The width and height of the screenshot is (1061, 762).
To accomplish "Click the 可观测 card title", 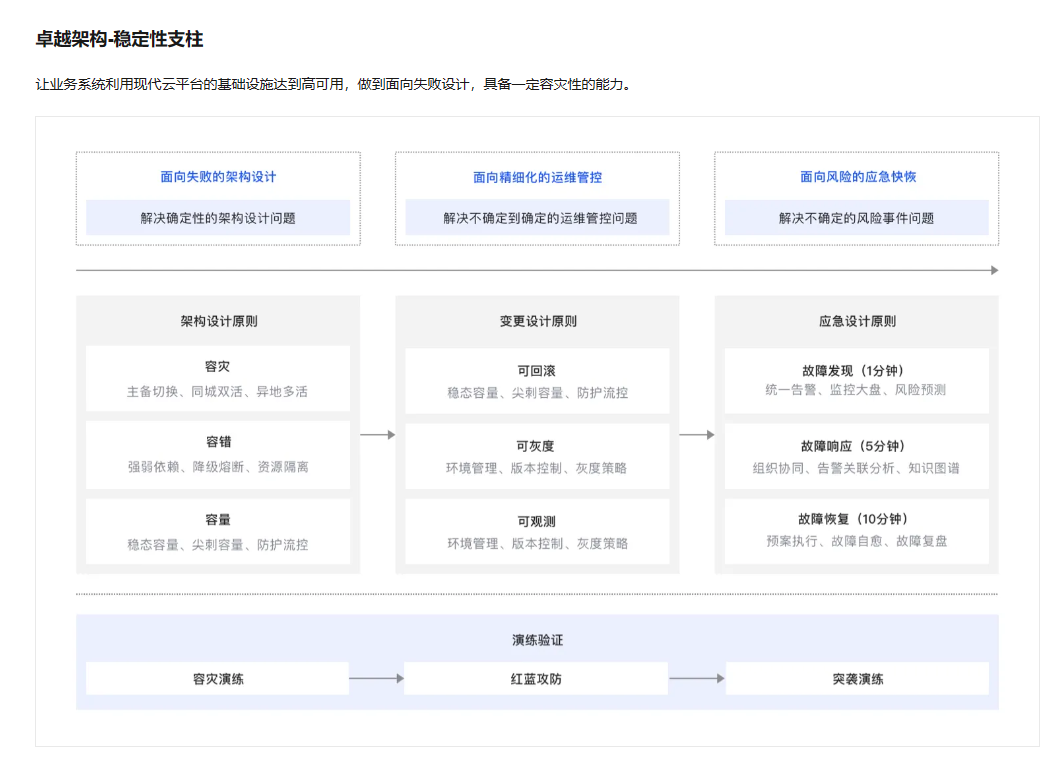I will click(x=537, y=522).
